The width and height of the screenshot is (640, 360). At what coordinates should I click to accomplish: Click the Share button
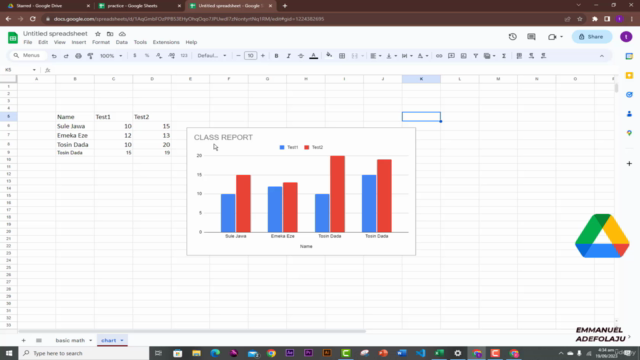click(x=592, y=37)
